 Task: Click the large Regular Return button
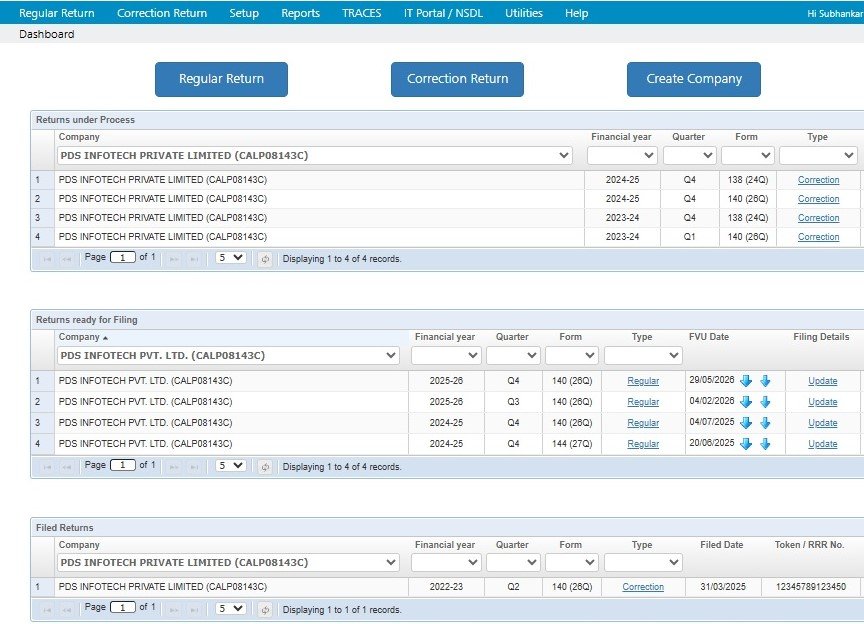click(x=222, y=79)
